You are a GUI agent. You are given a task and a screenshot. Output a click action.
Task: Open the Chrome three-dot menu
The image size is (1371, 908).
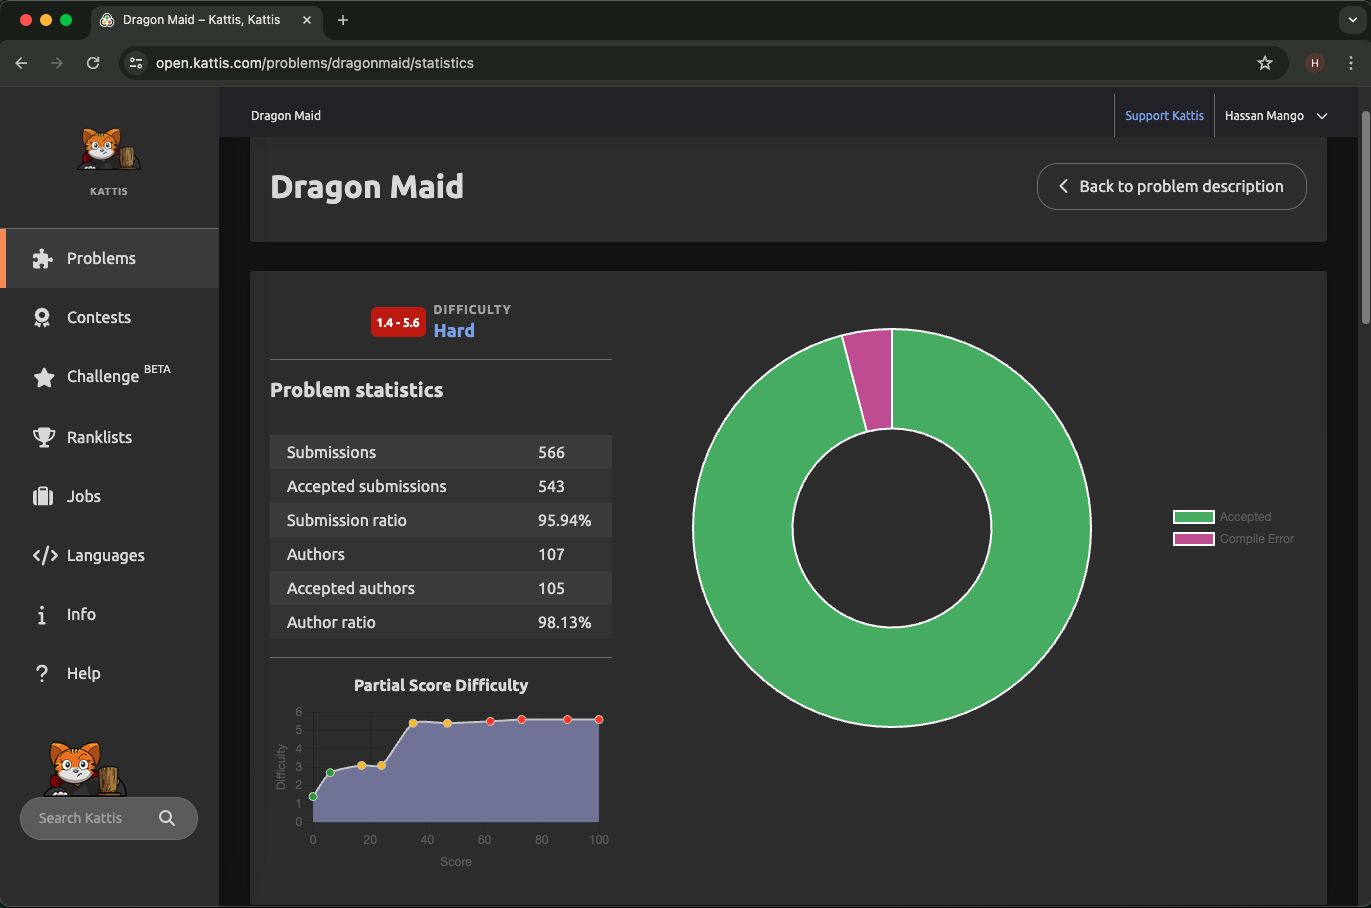coord(1351,63)
